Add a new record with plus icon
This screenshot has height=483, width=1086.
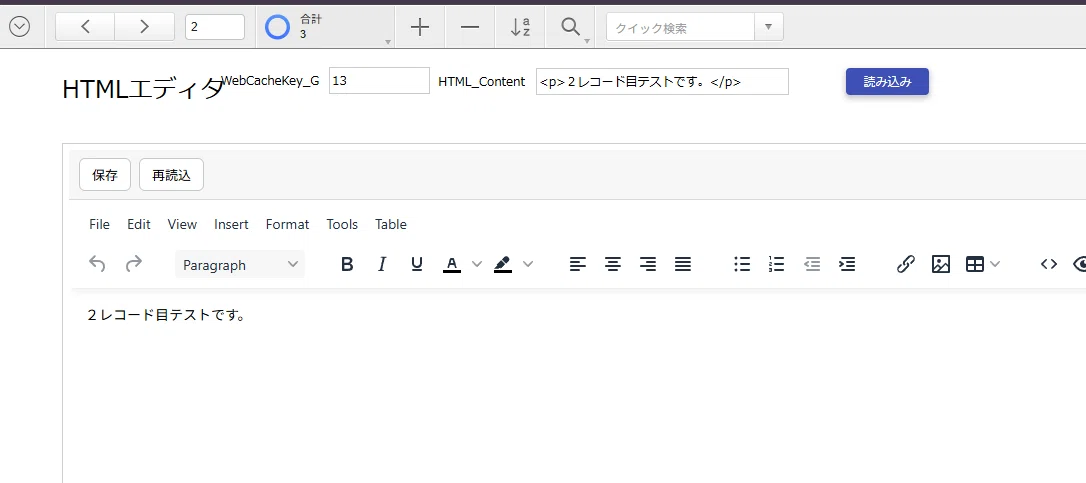point(420,27)
